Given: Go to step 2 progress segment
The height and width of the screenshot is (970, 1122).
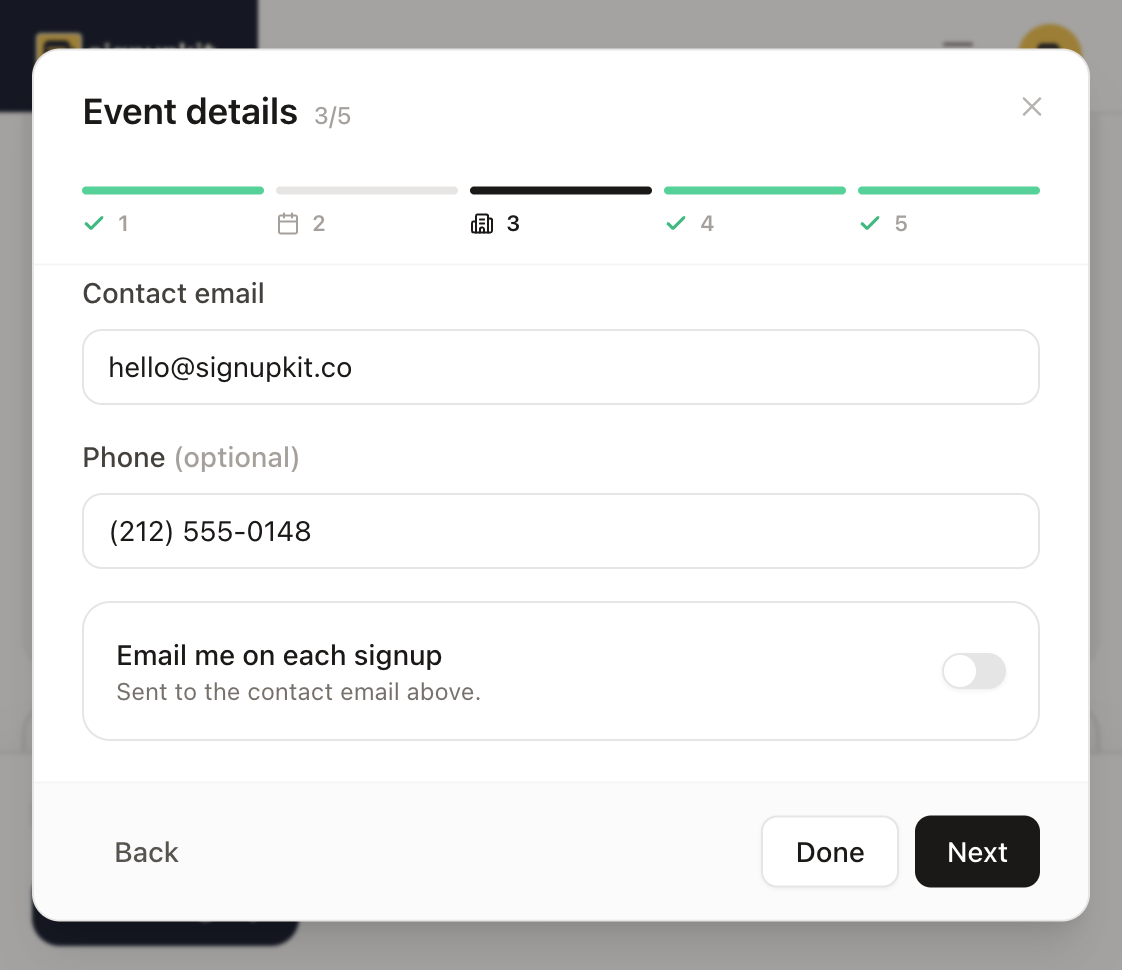Looking at the screenshot, I should (x=366, y=190).
